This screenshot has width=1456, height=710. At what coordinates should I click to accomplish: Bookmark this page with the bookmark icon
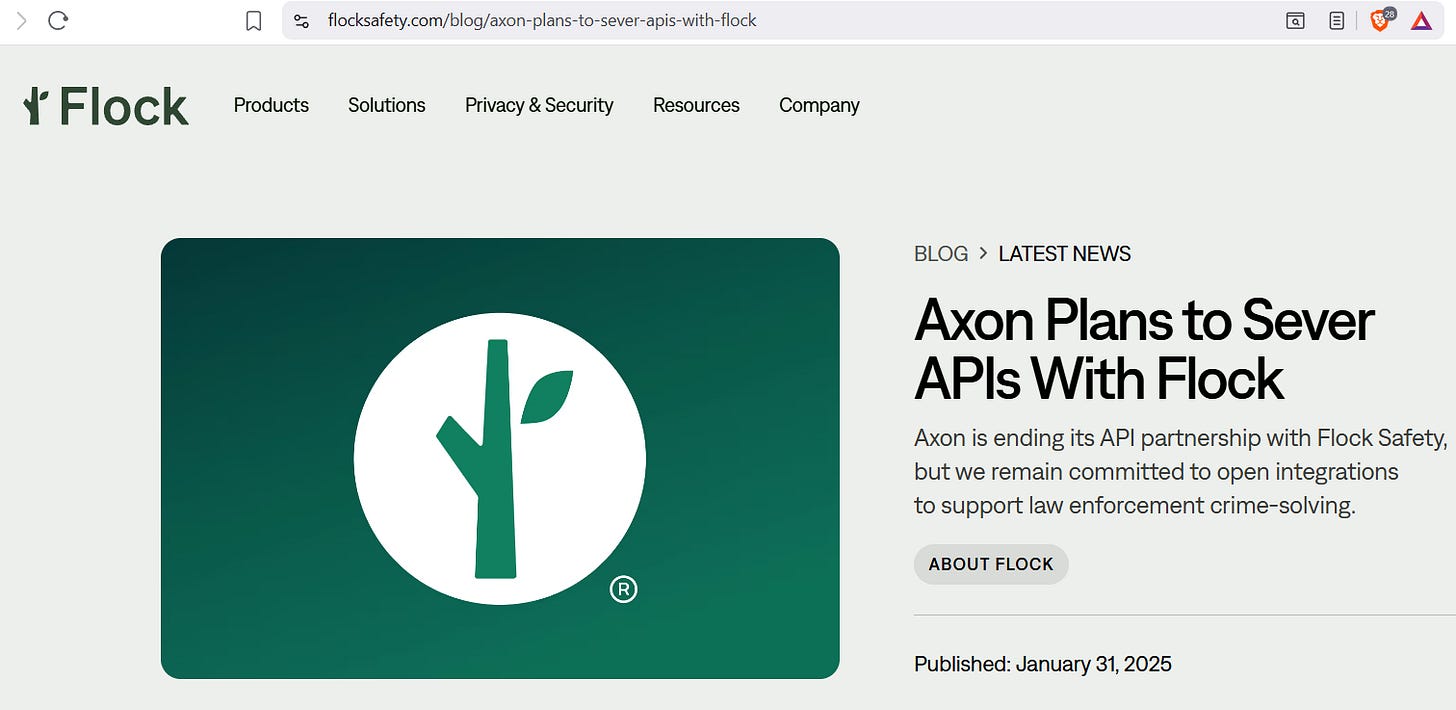(254, 21)
